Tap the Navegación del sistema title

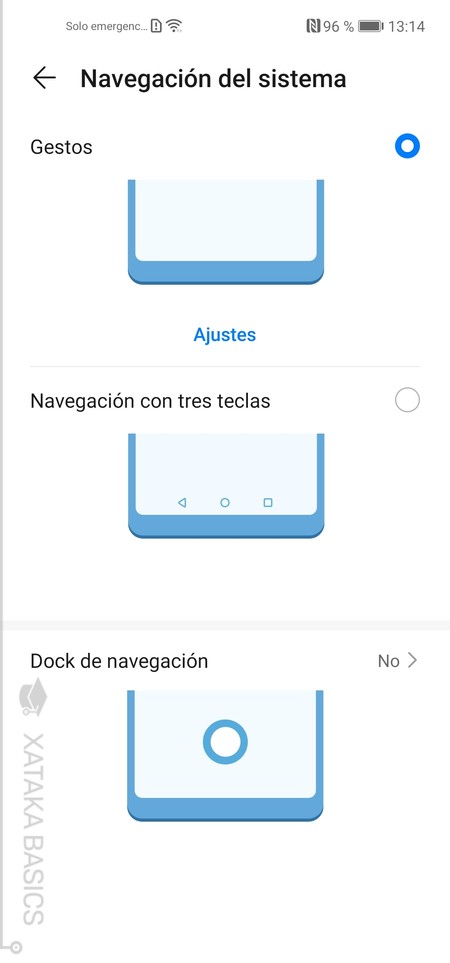[x=213, y=79]
